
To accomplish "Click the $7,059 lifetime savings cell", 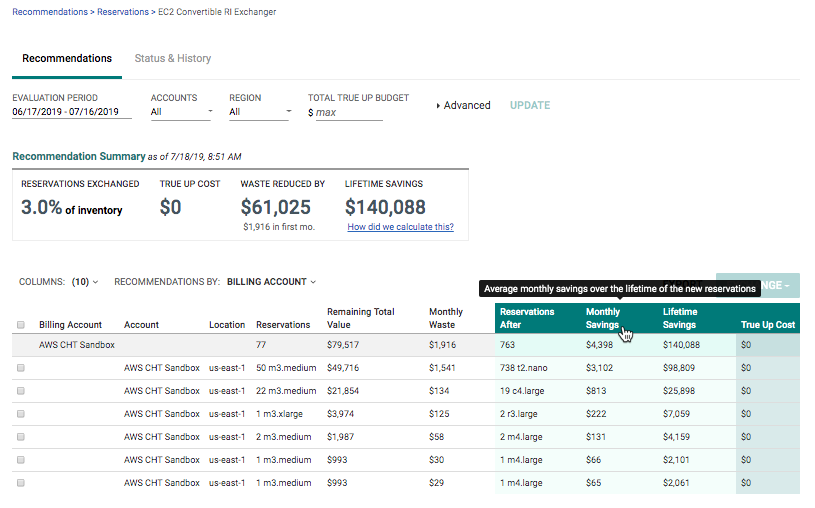I will [x=676, y=414].
